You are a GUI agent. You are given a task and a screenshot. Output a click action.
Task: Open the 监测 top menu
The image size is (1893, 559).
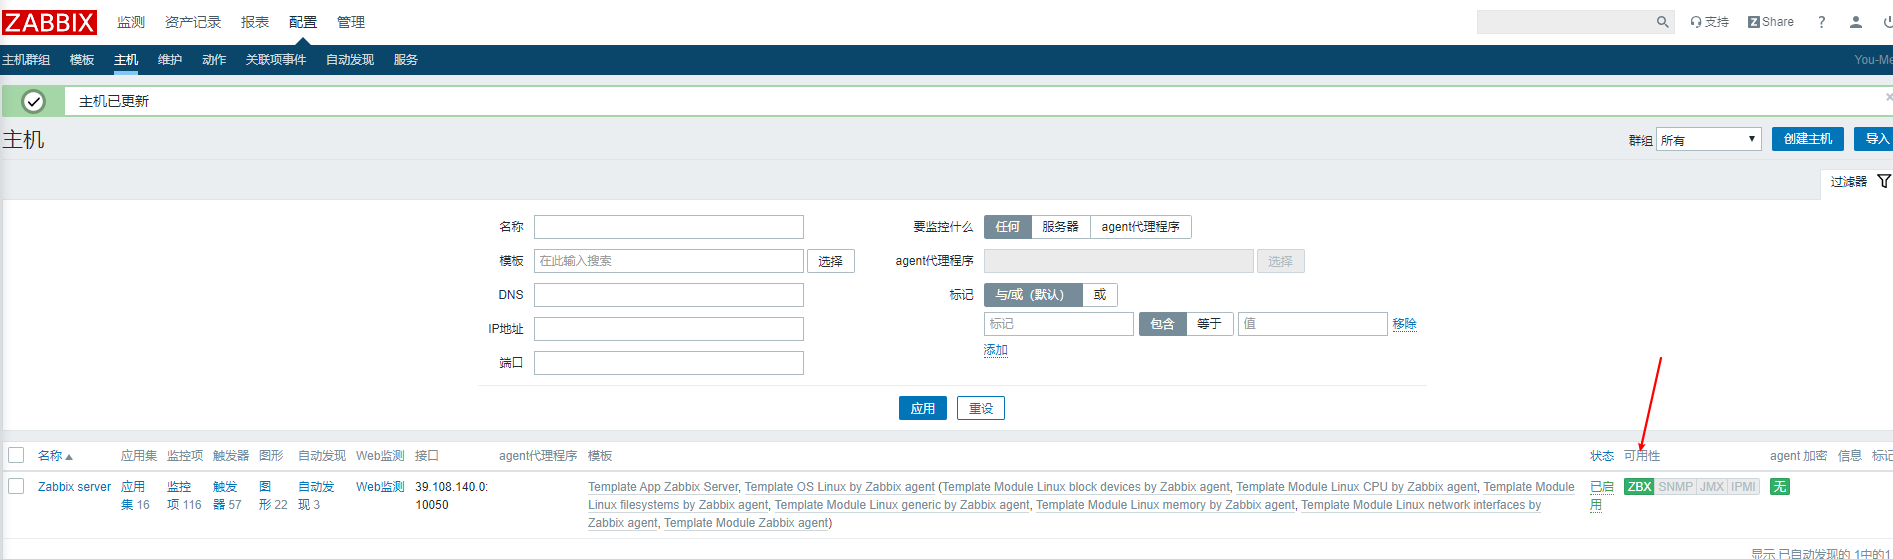(131, 22)
